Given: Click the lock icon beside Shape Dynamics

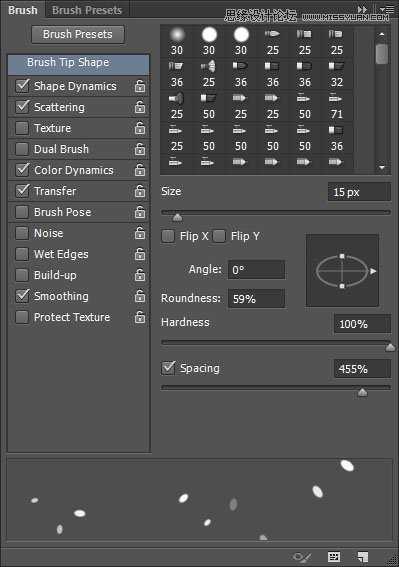Looking at the screenshot, I should (x=140, y=86).
